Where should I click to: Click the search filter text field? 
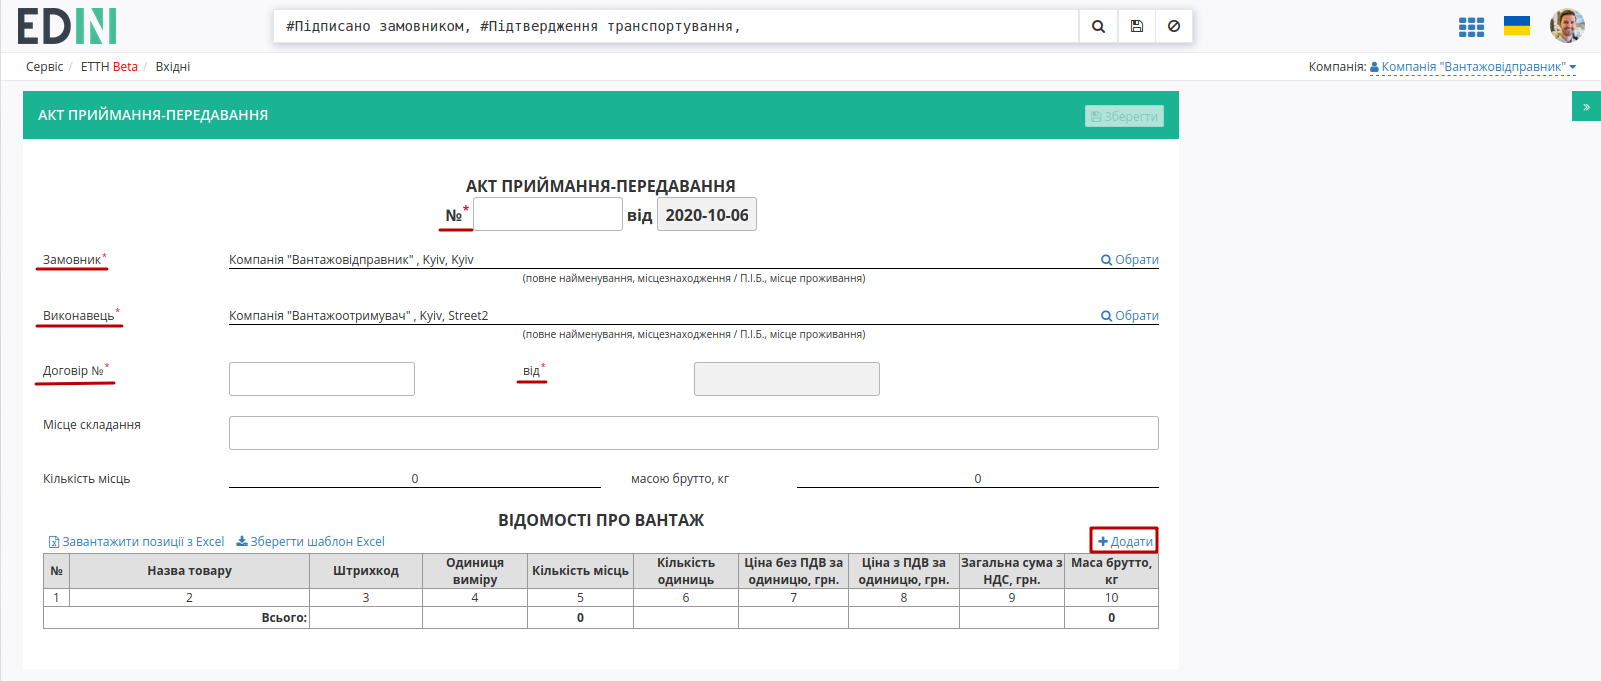click(x=676, y=27)
